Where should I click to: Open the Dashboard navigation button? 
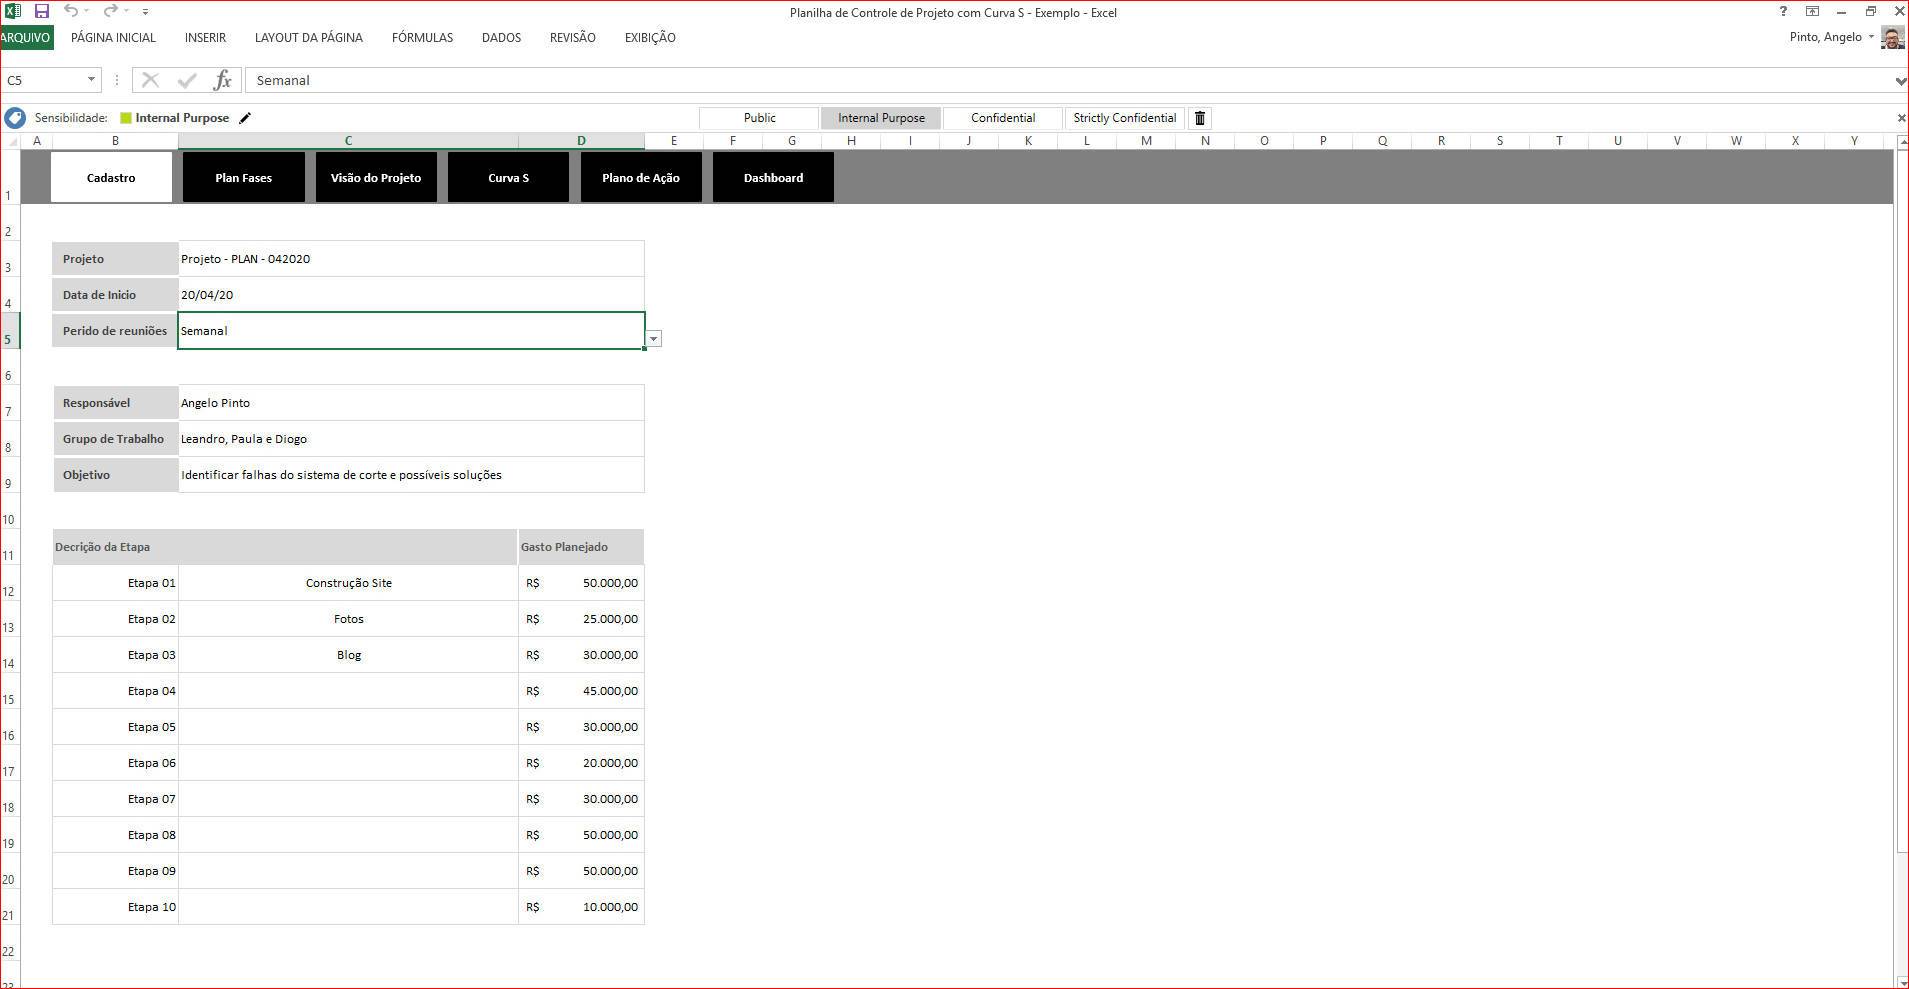773,178
